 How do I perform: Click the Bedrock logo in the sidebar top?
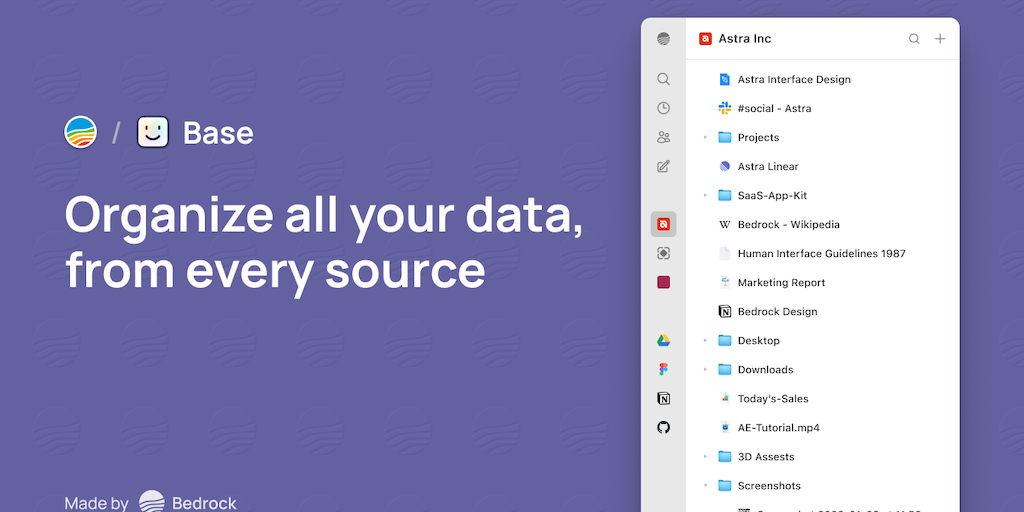pyautogui.click(x=663, y=39)
